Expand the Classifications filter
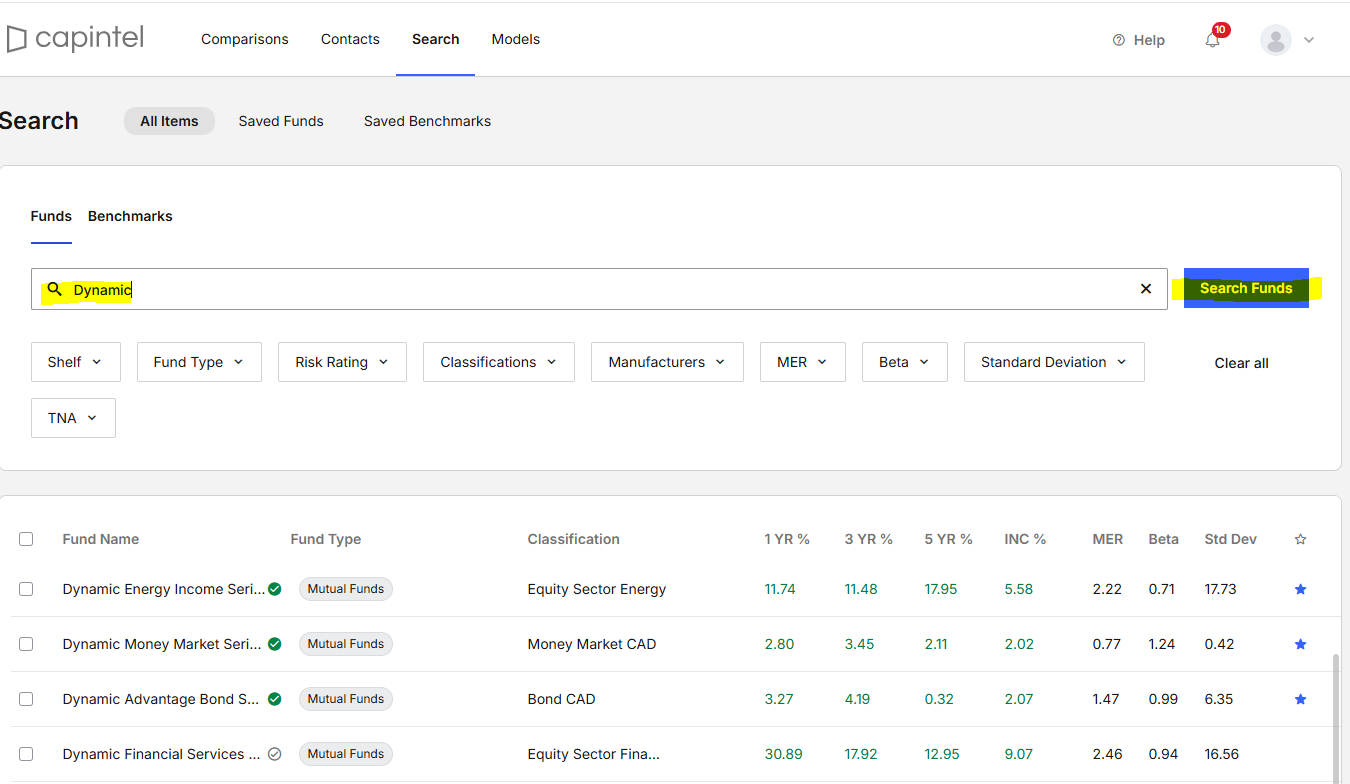This screenshot has height=784, width=1350. point(499,362)
